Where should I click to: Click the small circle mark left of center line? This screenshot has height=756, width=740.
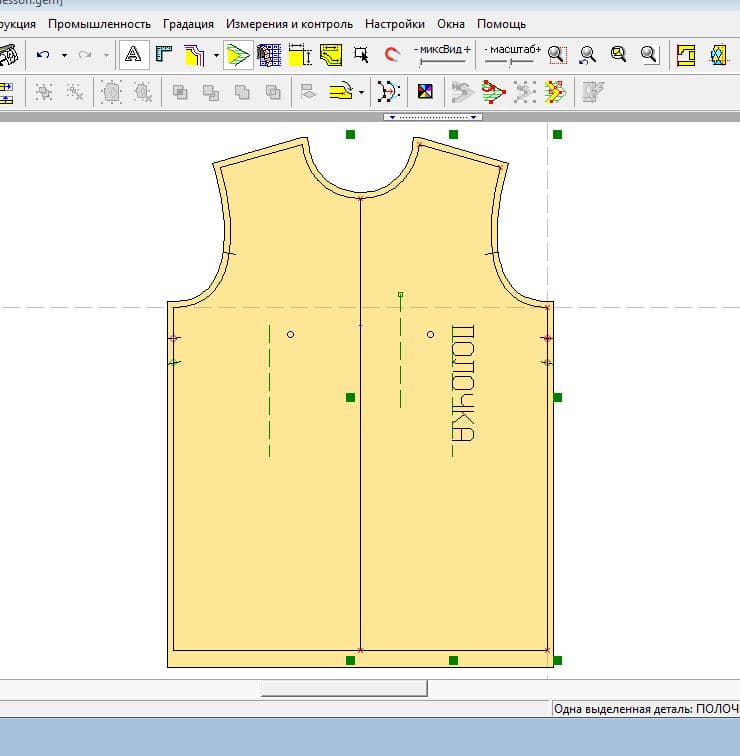(290, 334)
